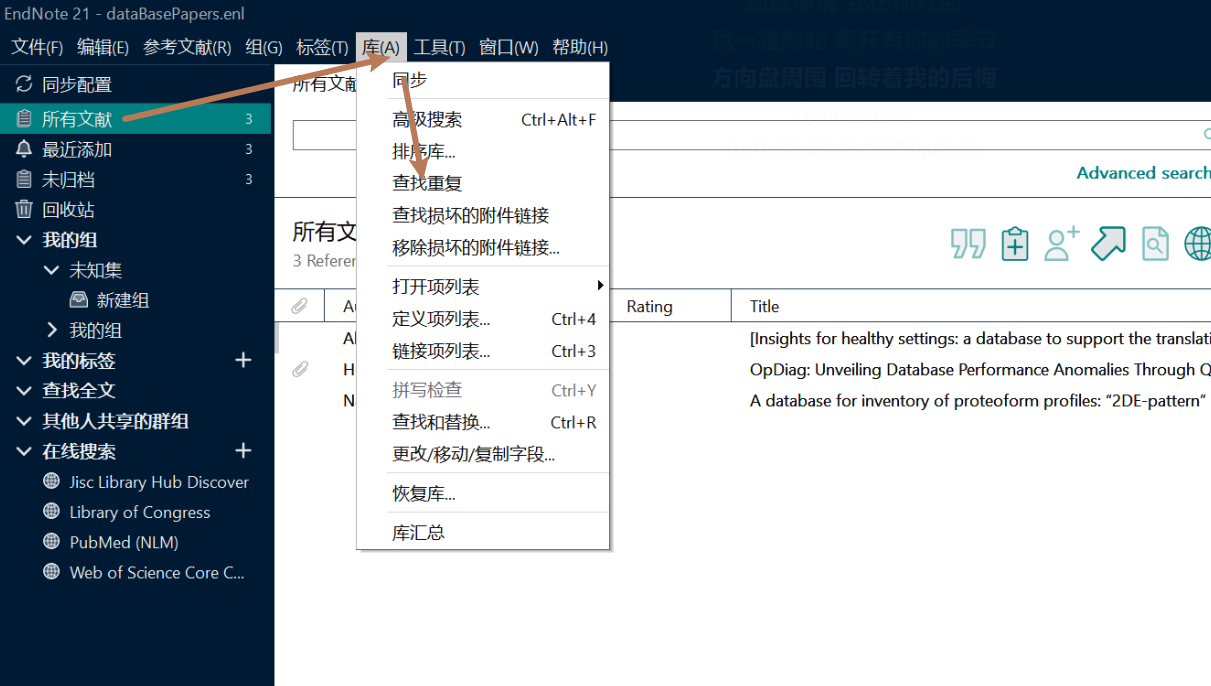
Task: Collapse the 在线搜索 section
Action: [25, 452]
